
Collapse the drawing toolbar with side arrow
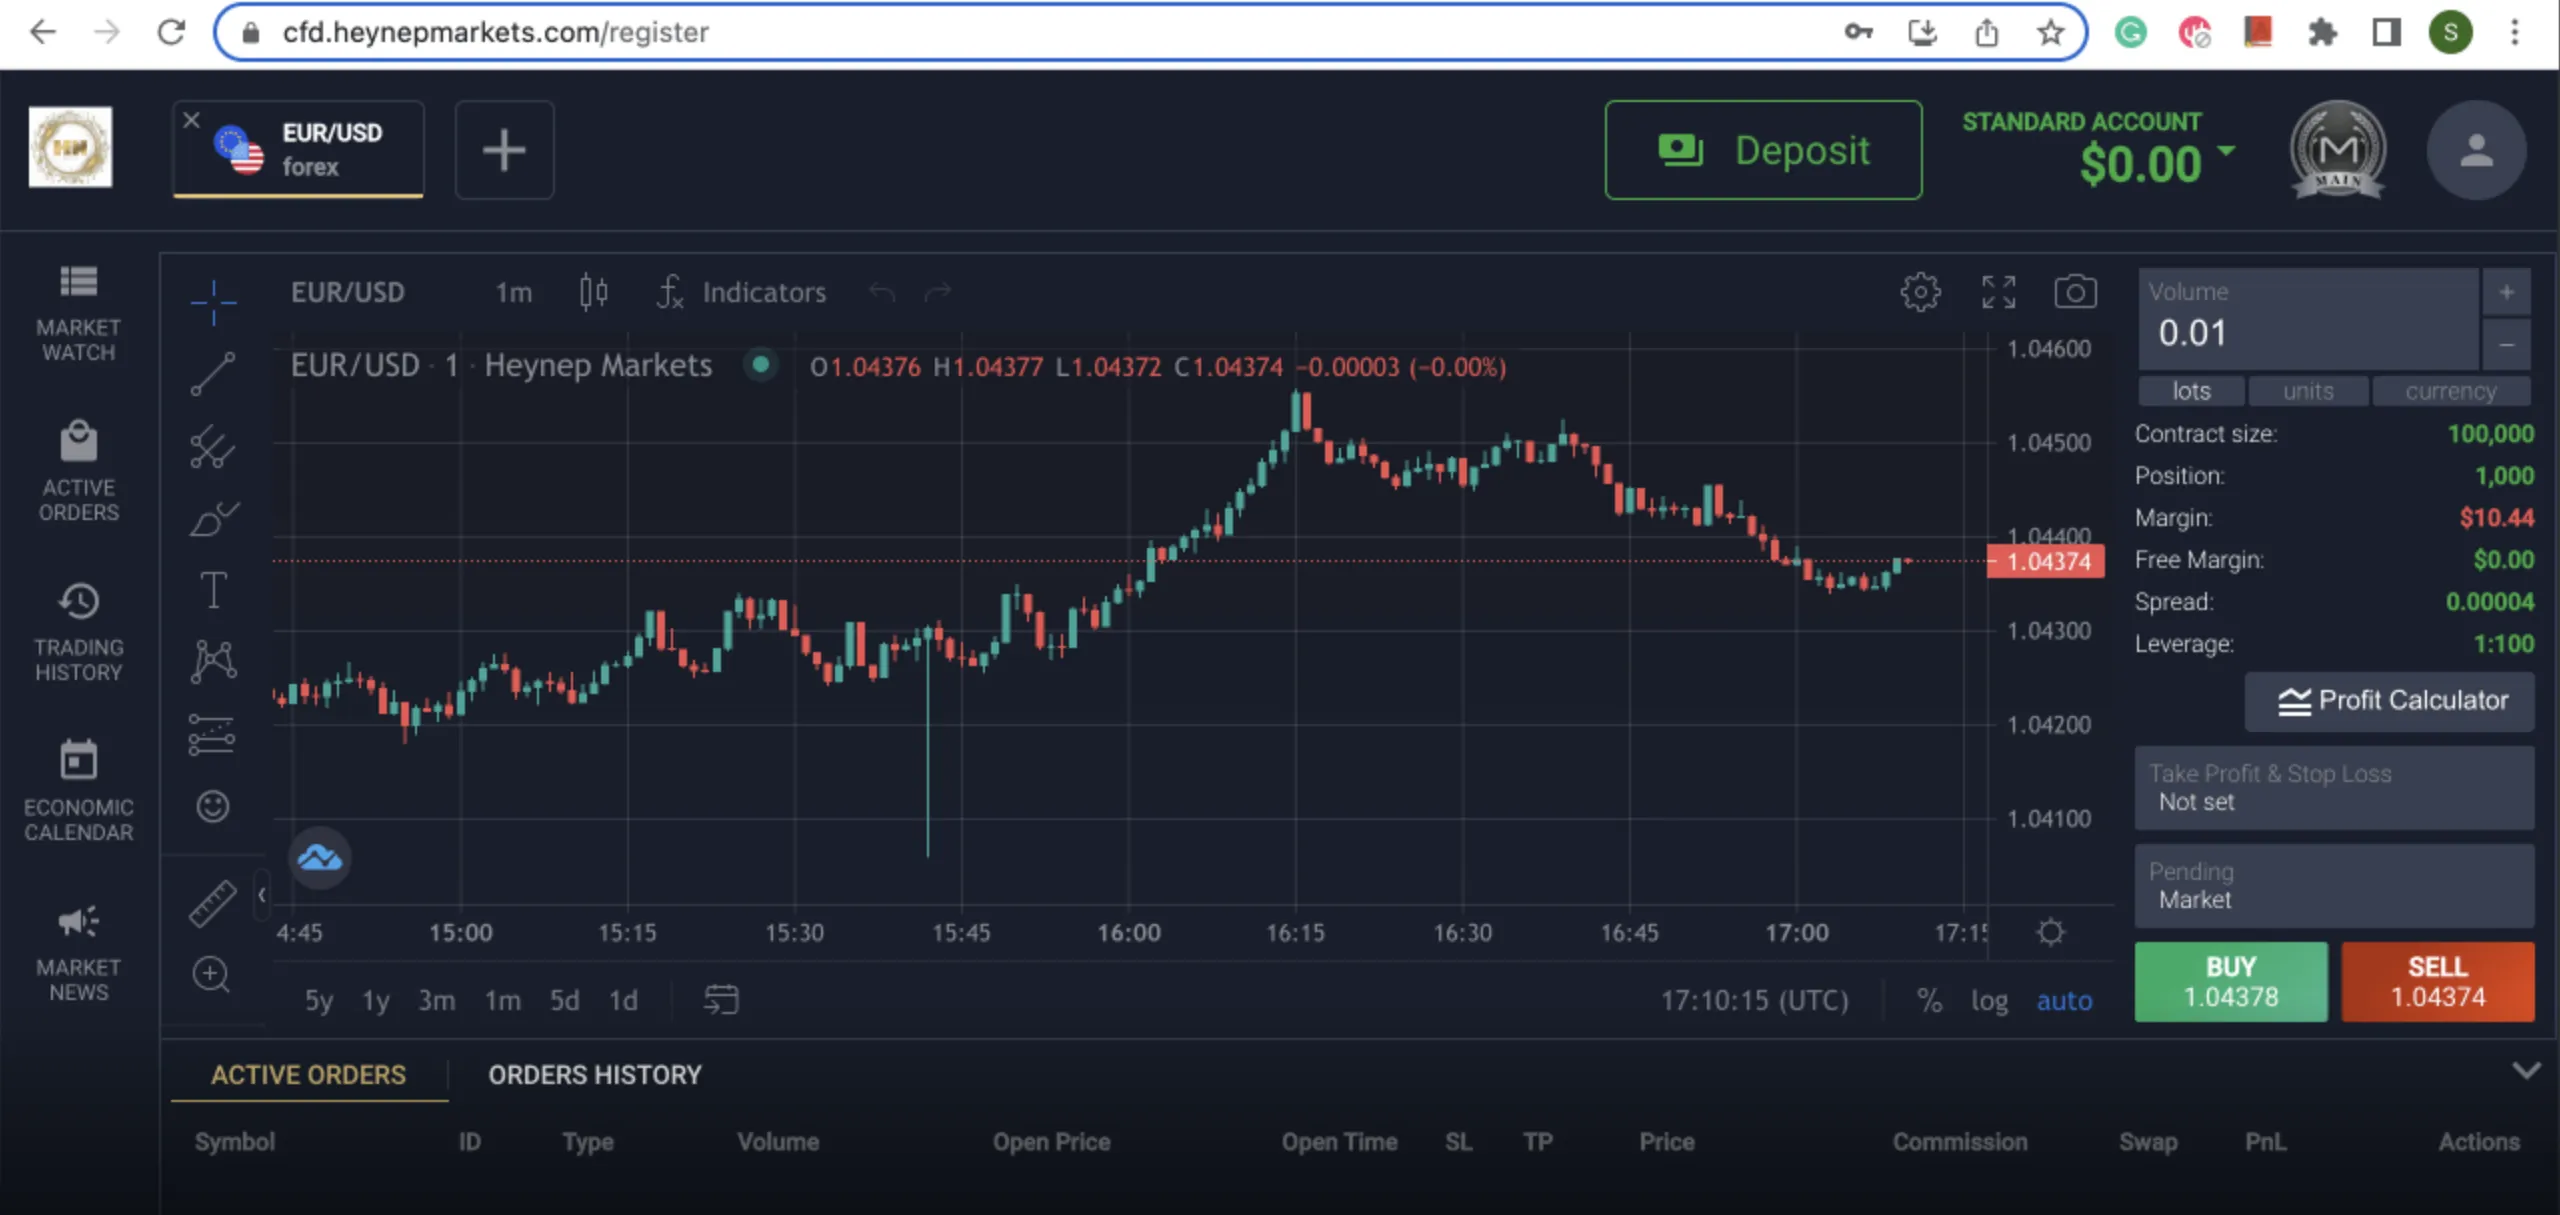coord(261,894)
